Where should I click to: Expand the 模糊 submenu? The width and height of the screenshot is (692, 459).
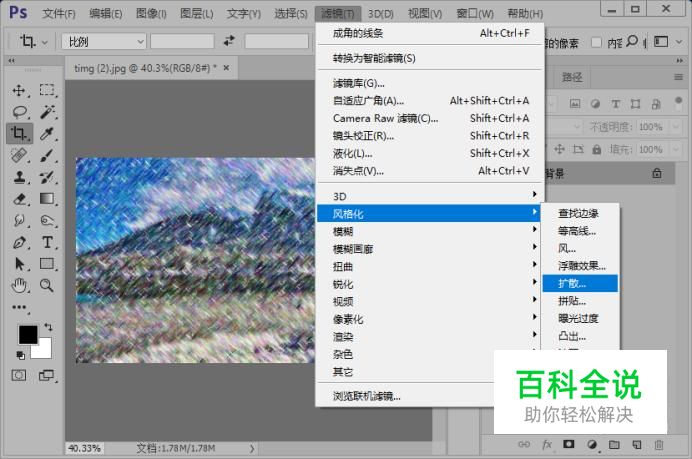coord(430,231)
